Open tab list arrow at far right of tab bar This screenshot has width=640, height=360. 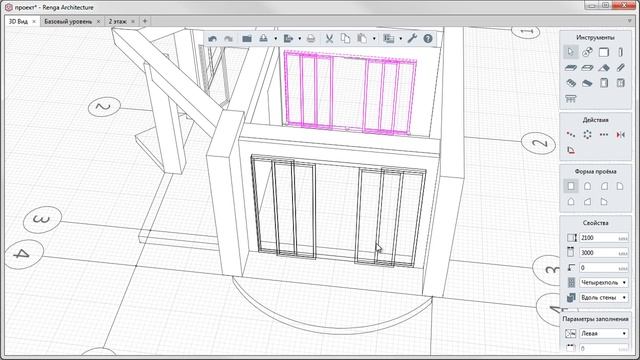pos(630,21)
